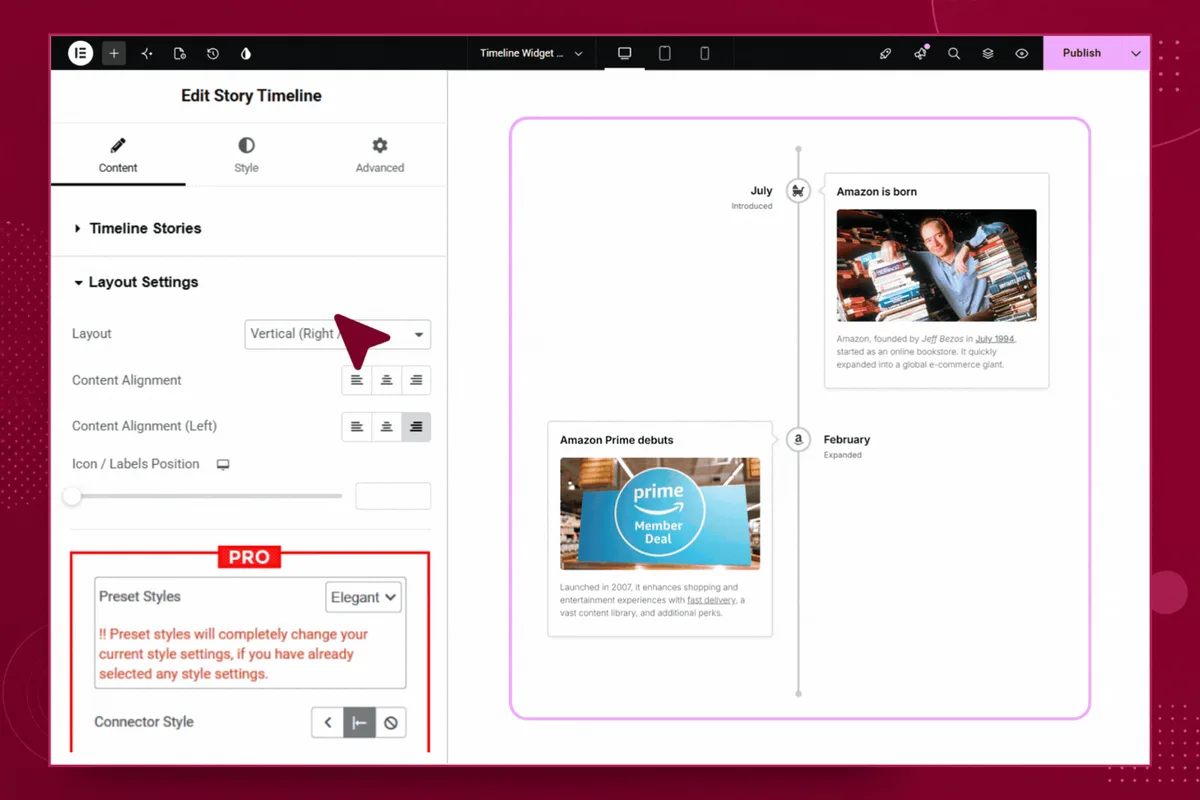Click the Publish button

click(x=1082, y=53)
